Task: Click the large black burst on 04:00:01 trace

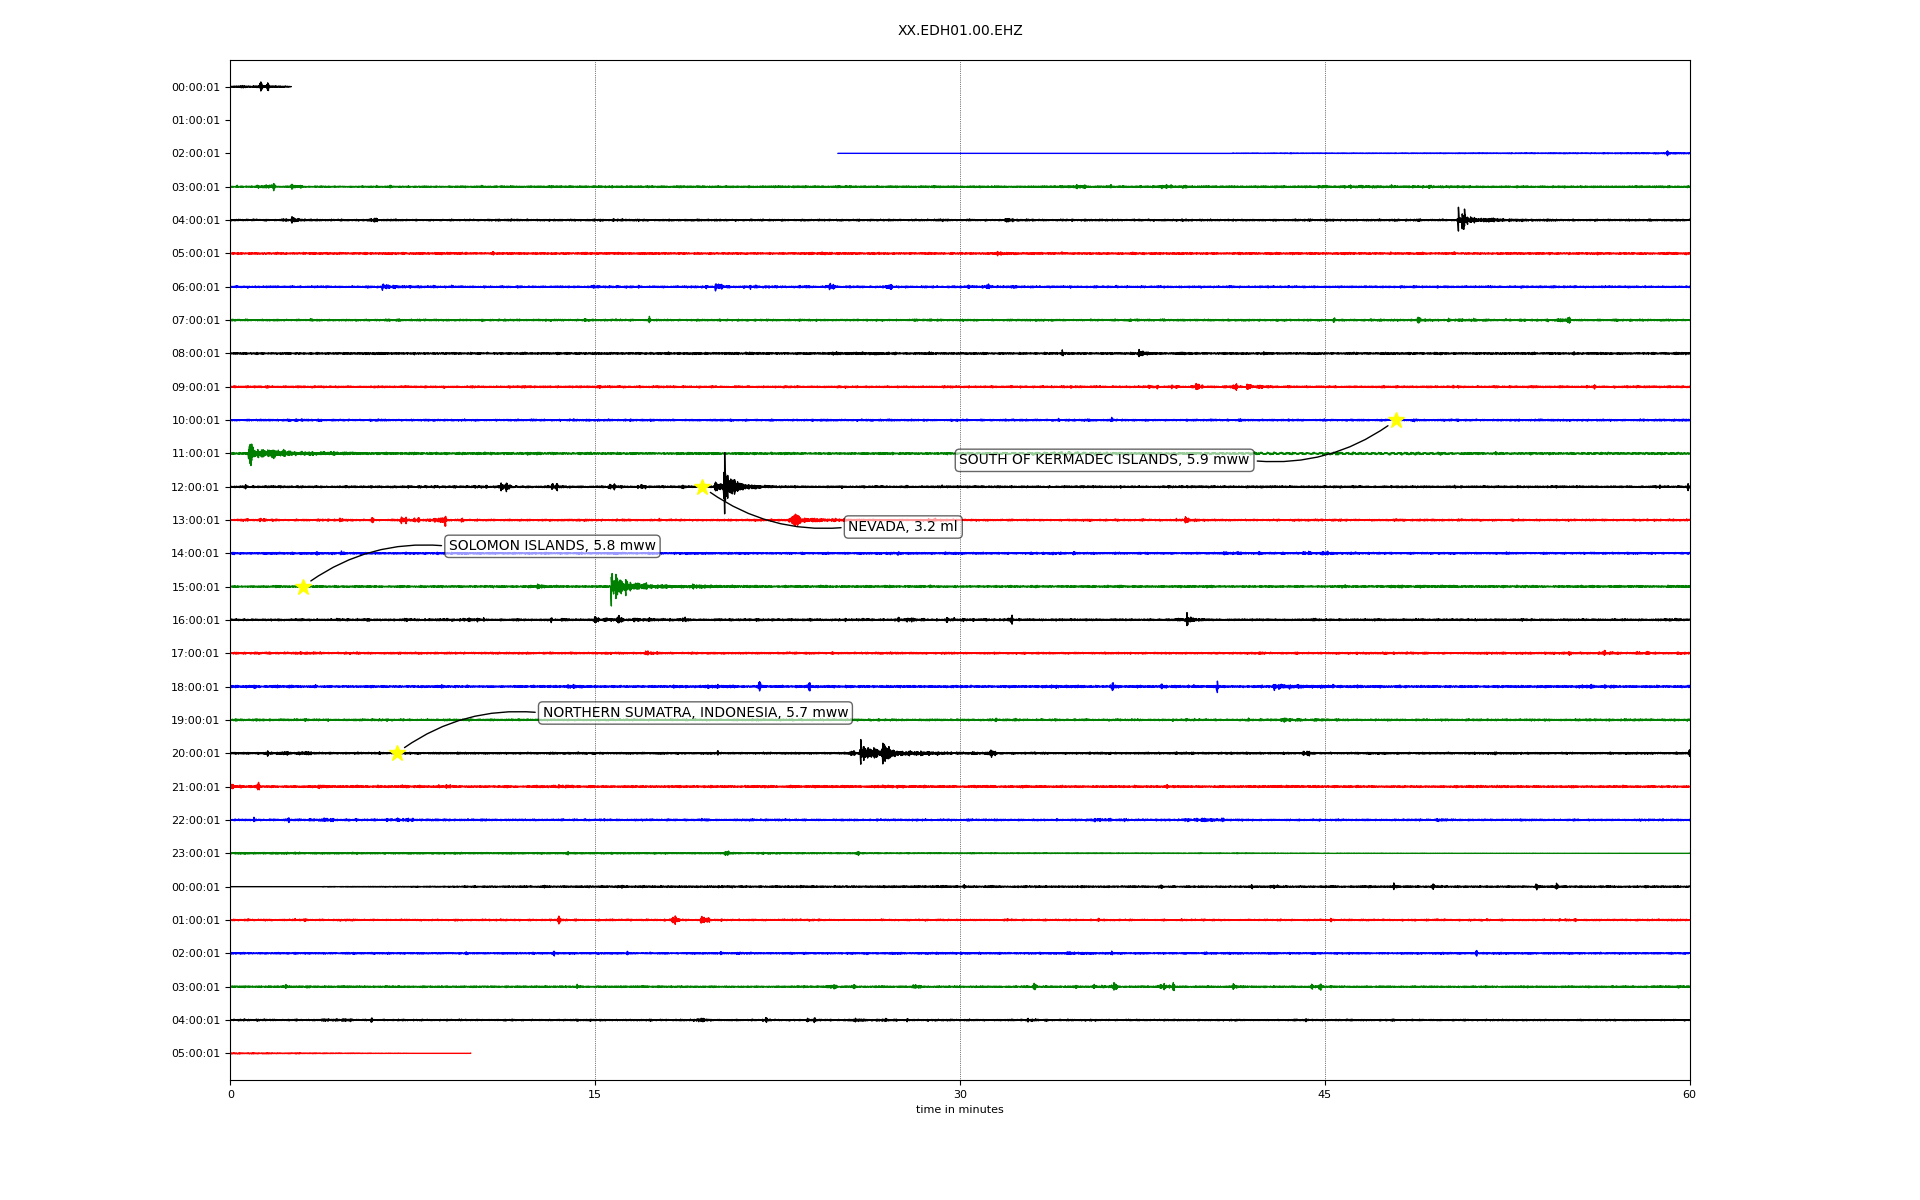Action: pos(1462,219)
